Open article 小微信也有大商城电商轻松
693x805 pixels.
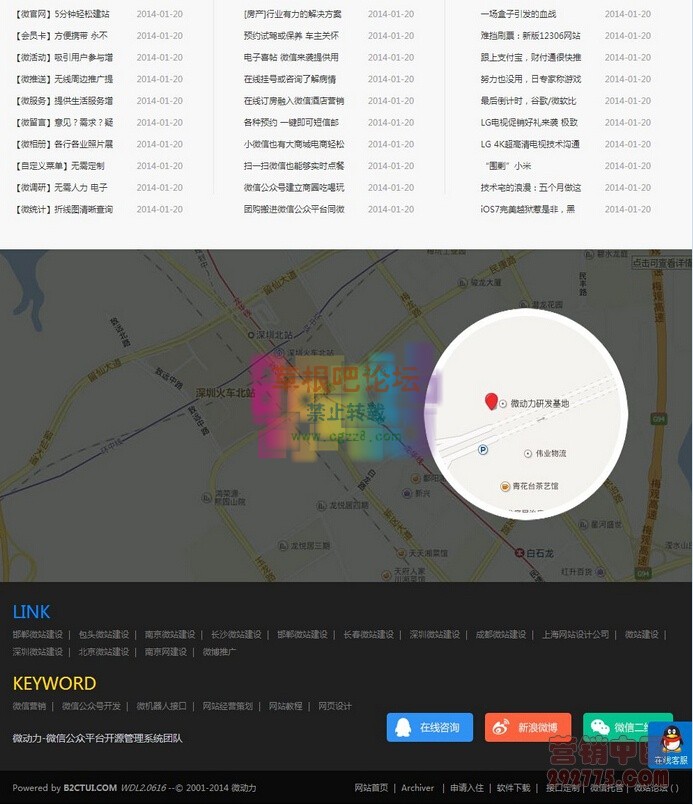coord(294,144)
